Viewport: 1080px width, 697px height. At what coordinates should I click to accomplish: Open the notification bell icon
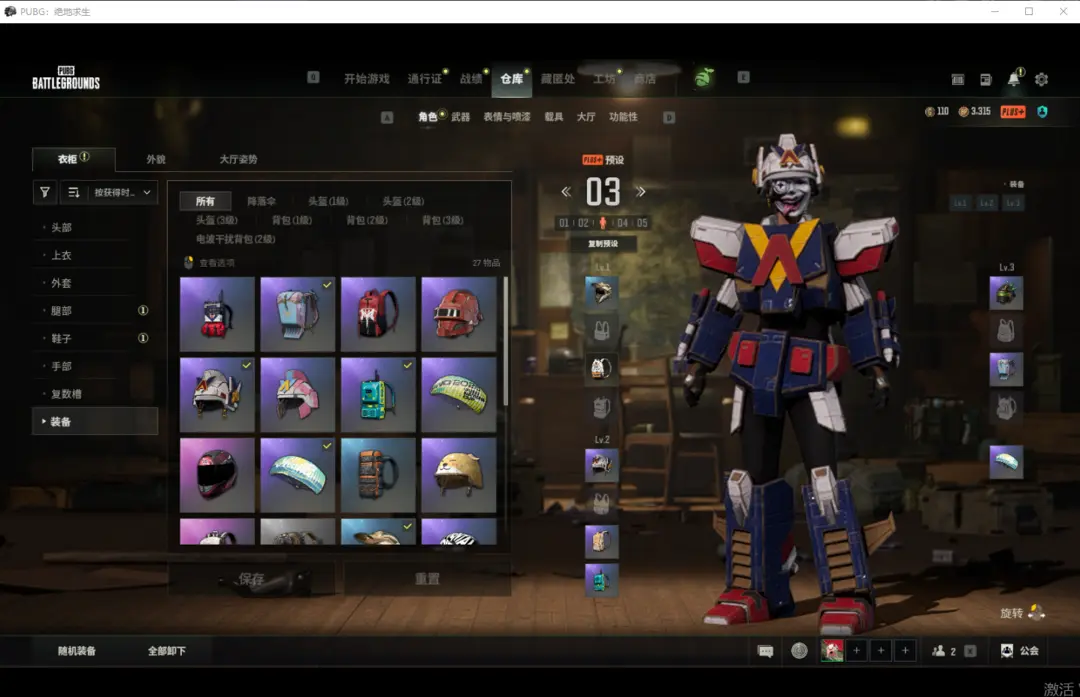(1014, 79)
